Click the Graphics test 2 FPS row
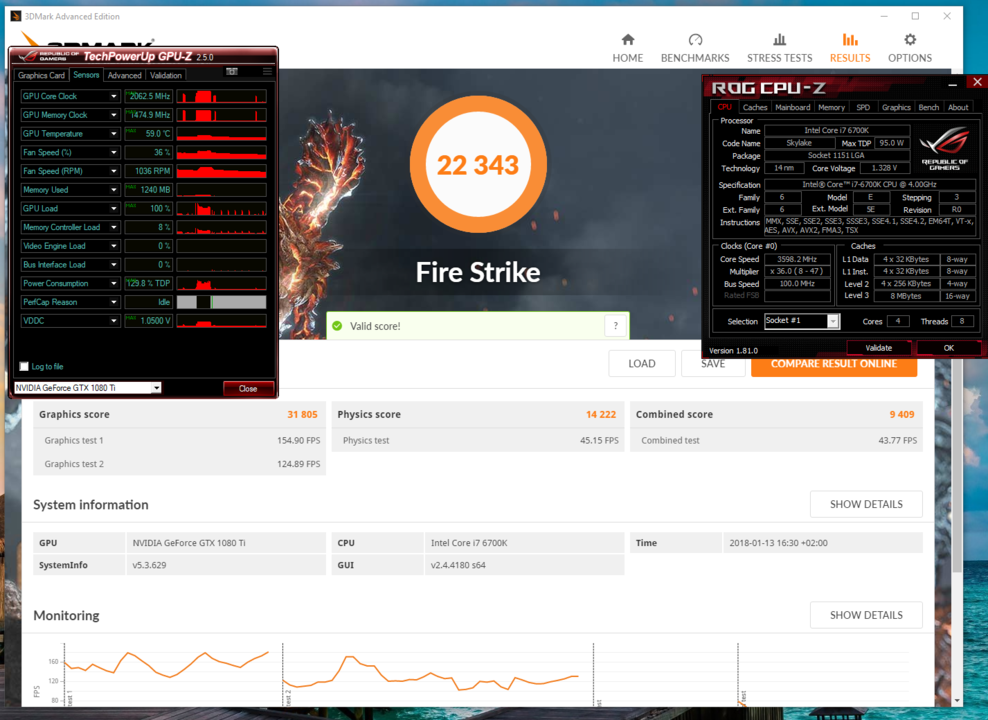The image size is (988, 720). click(x=180, y=464)
